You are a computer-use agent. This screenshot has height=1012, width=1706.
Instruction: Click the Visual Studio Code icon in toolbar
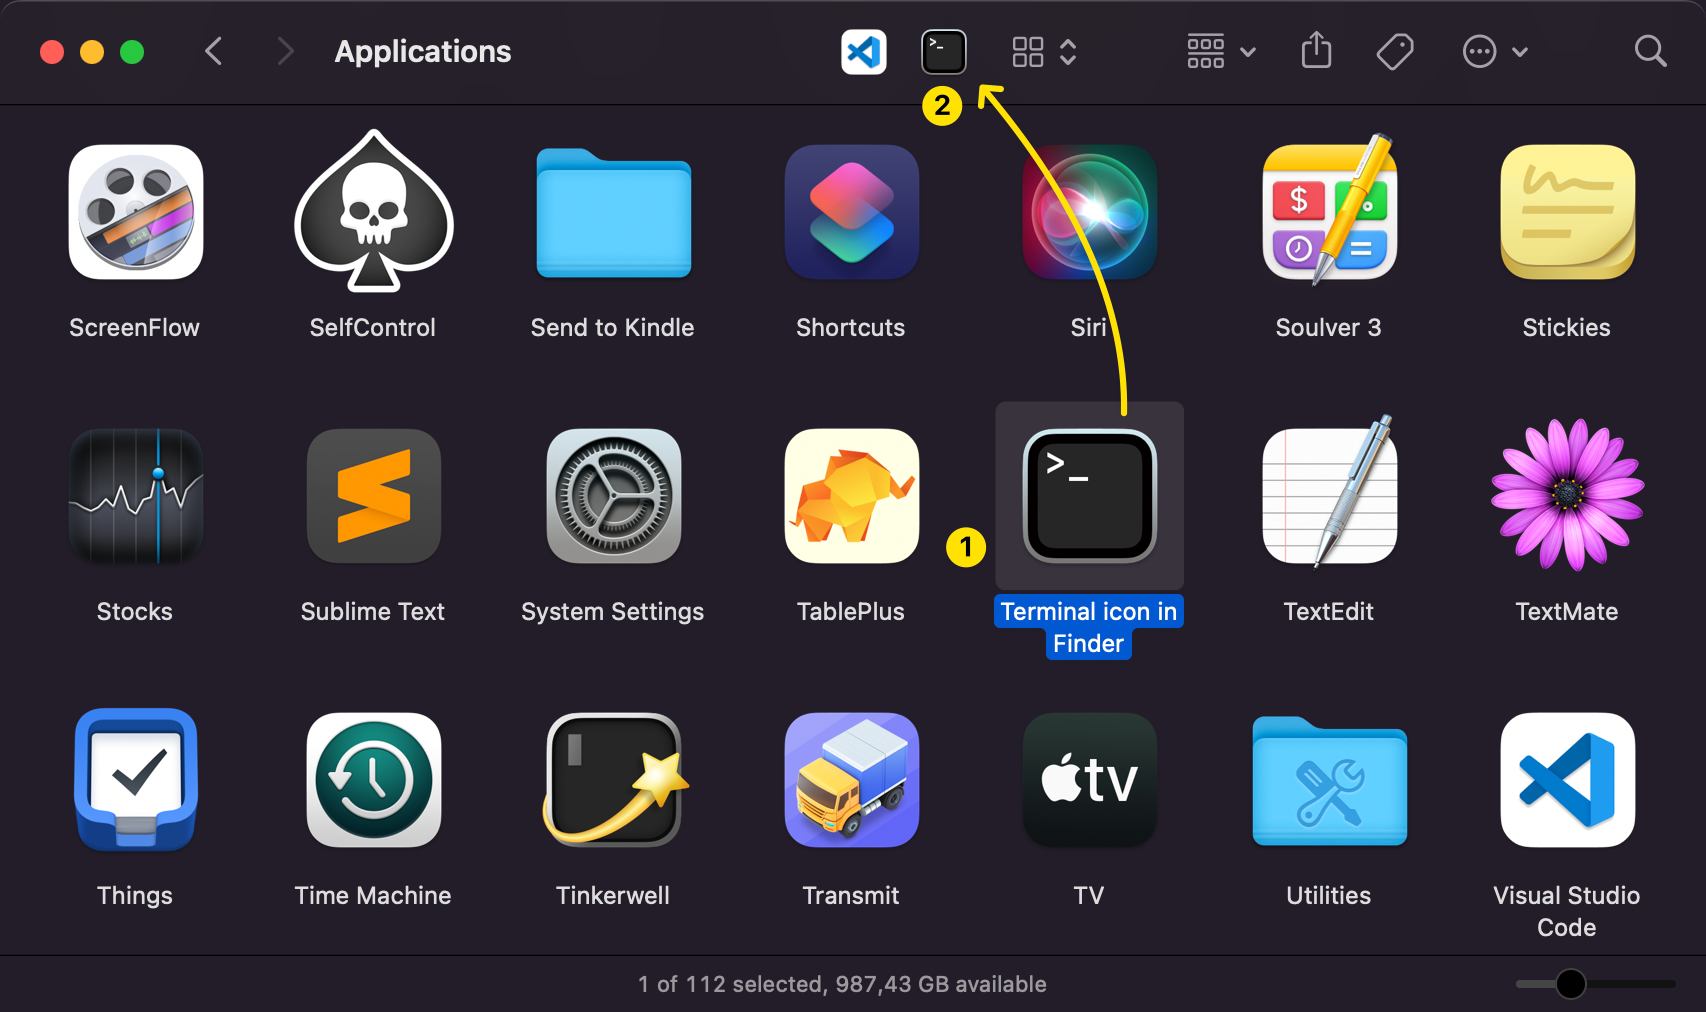(864, 52)
